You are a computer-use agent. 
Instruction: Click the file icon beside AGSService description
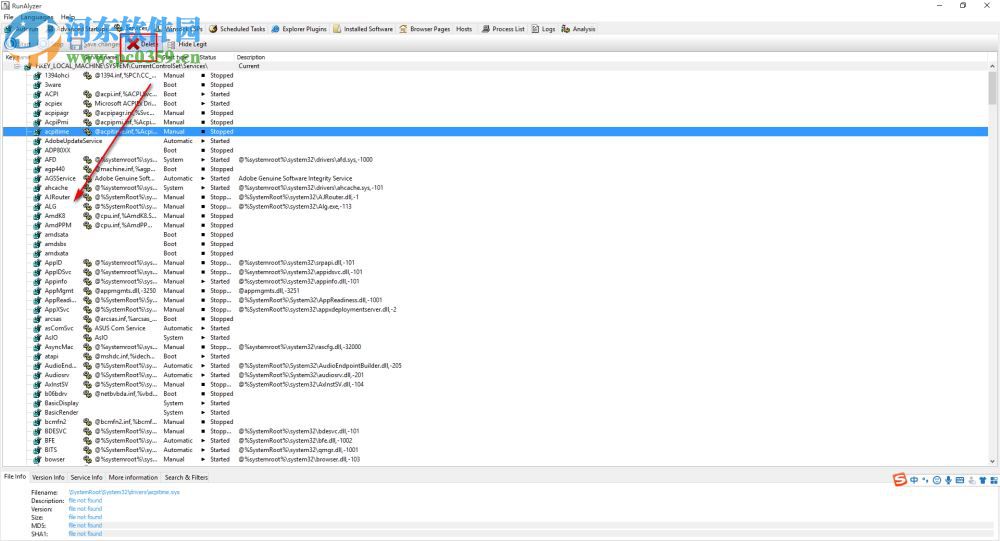(87, 179)
